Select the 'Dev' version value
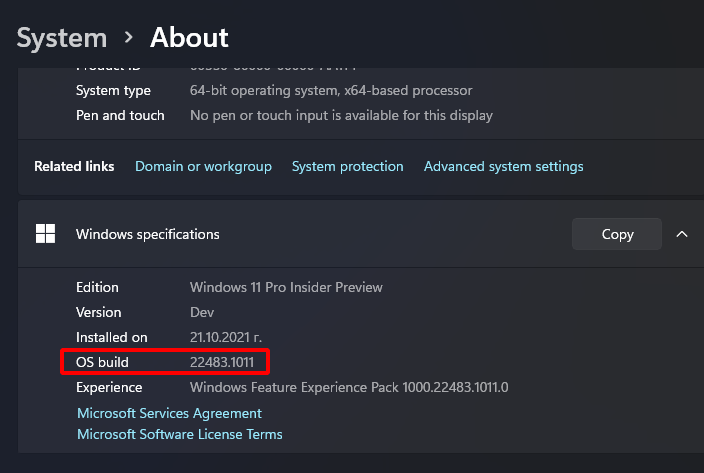704x473 pixels. pos(202,312)
